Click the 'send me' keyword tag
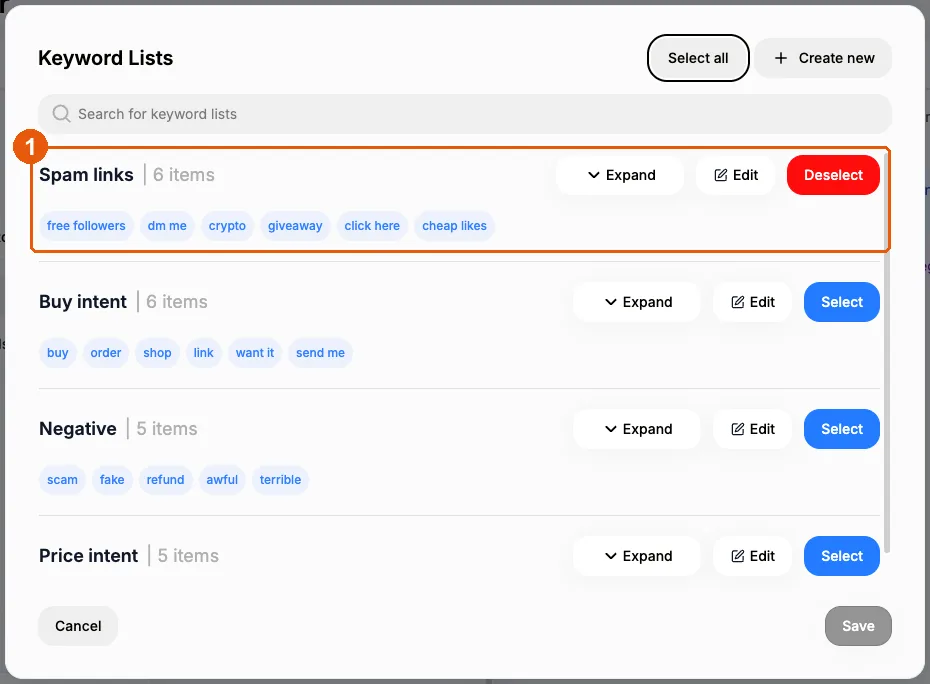 tap(320, 353)
